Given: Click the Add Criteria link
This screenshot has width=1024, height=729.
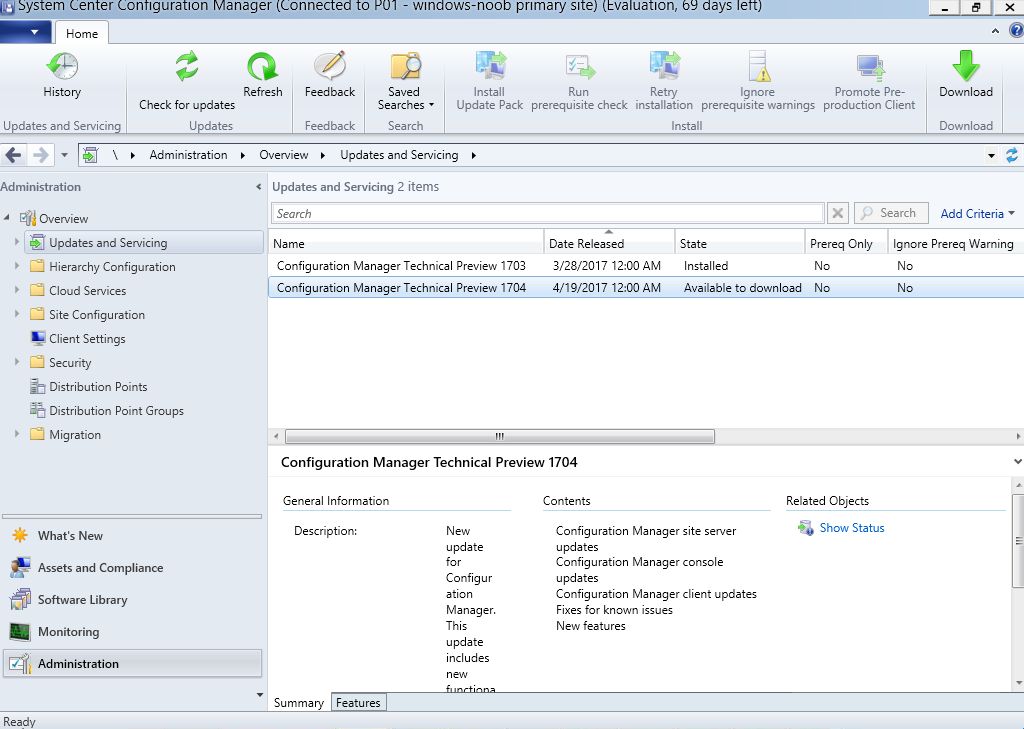Looking at the screenshot, I should [x=977, y=214].
